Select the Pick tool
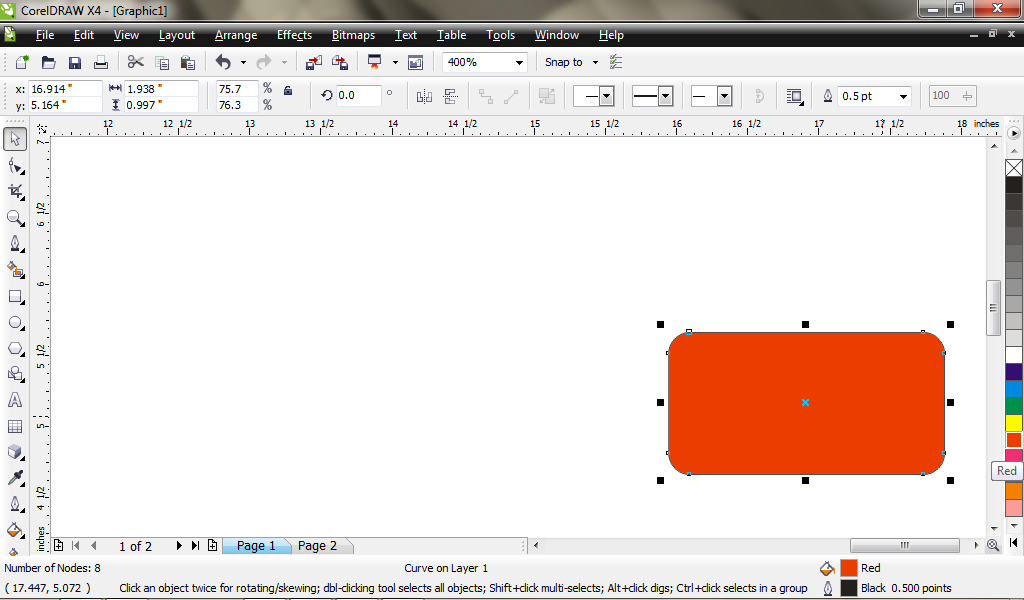 (15, 139)
